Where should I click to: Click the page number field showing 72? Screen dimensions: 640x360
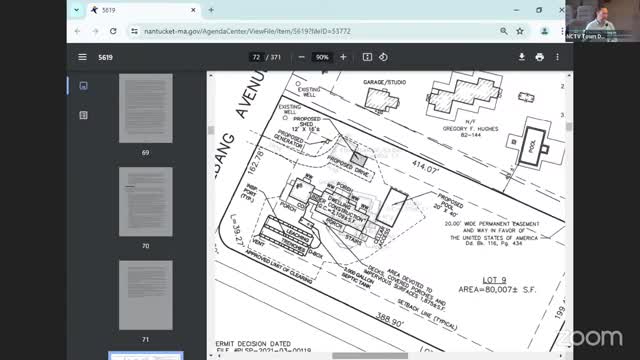tap(256, 57)
